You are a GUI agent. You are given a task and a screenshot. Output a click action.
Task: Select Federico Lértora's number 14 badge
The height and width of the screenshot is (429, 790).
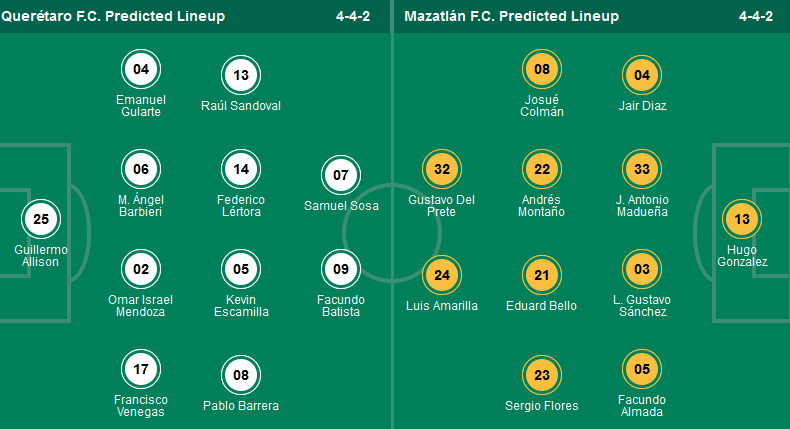[241, 170]
